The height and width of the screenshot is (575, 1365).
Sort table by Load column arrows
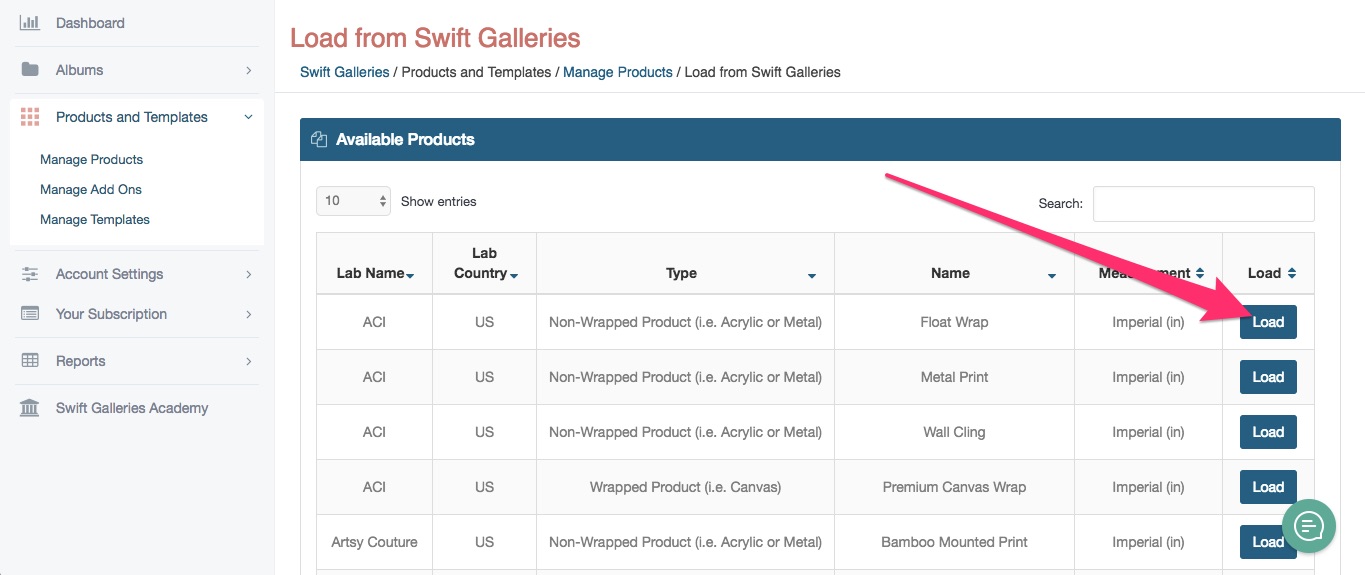(x=1292, y=273)
